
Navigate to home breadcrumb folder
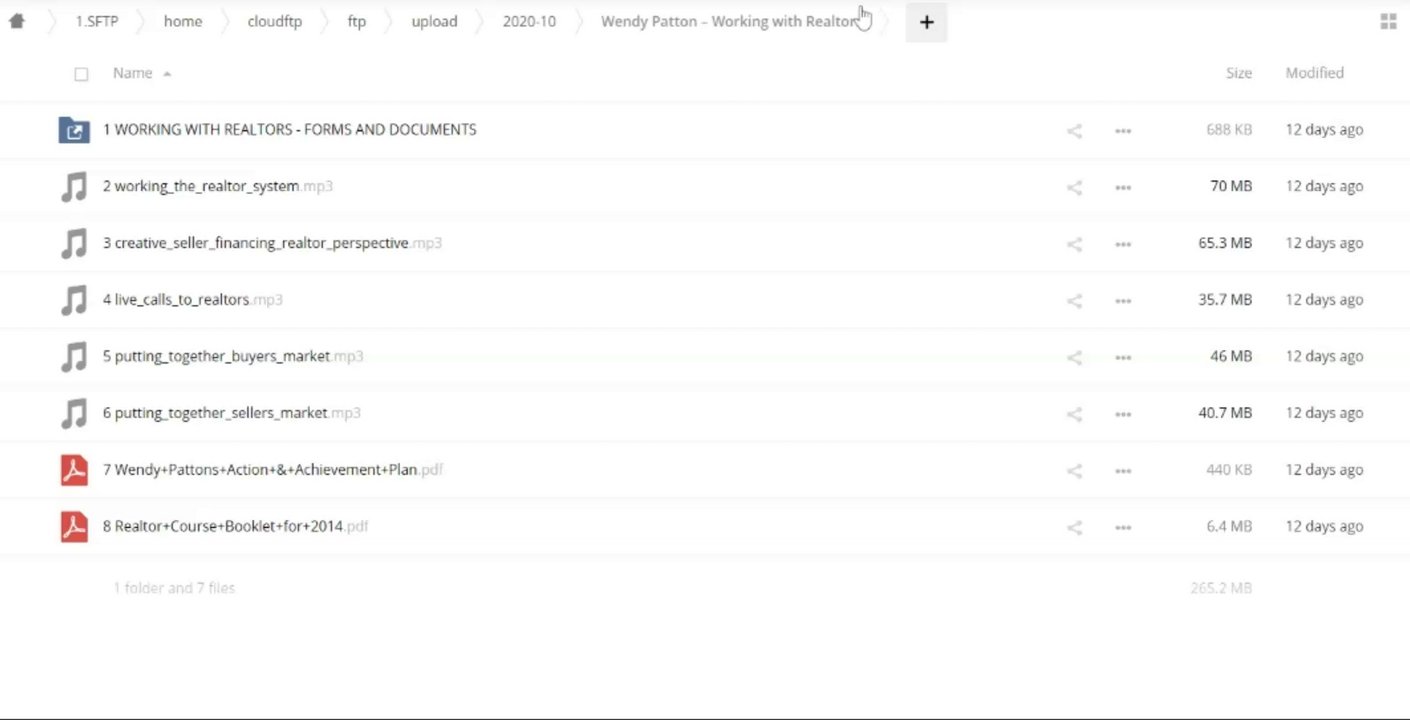coord(183,21)
